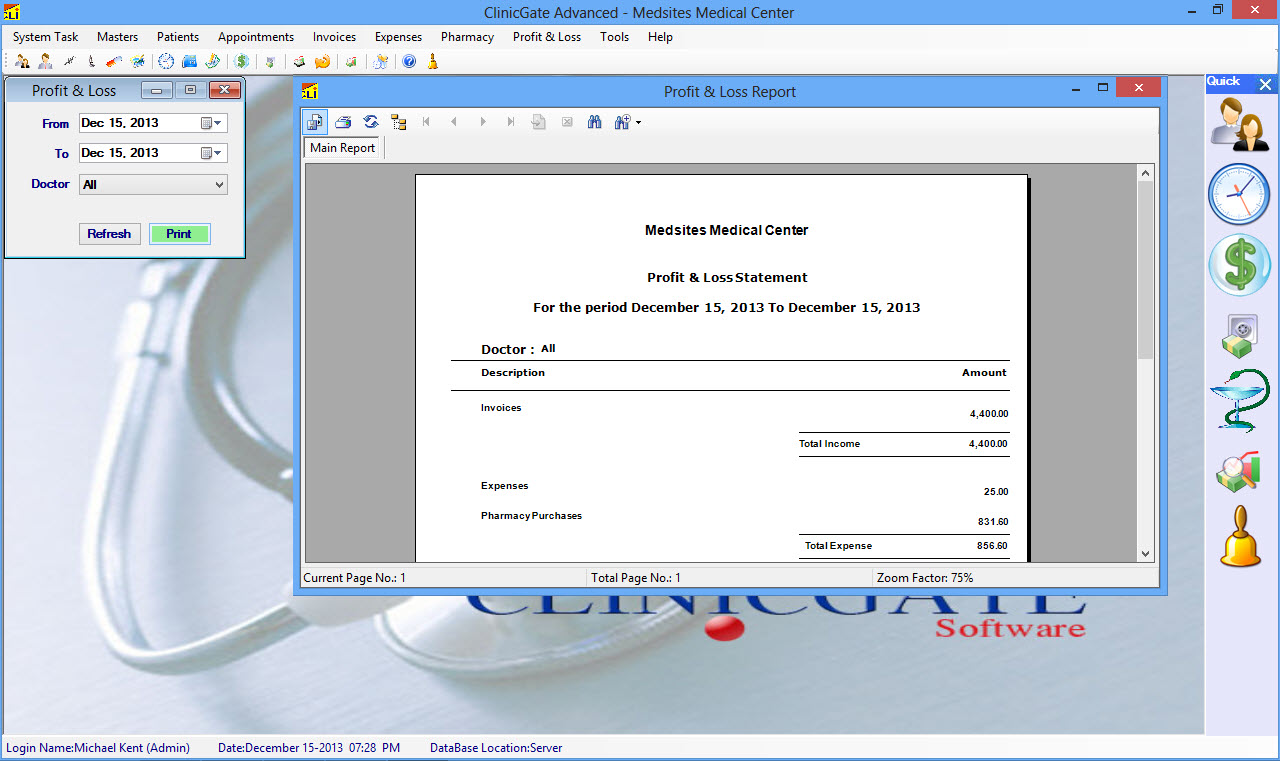Click the patients people icon in Quick sidebar
This screenshot has width=1280, height=761.
pos(1239,124)
